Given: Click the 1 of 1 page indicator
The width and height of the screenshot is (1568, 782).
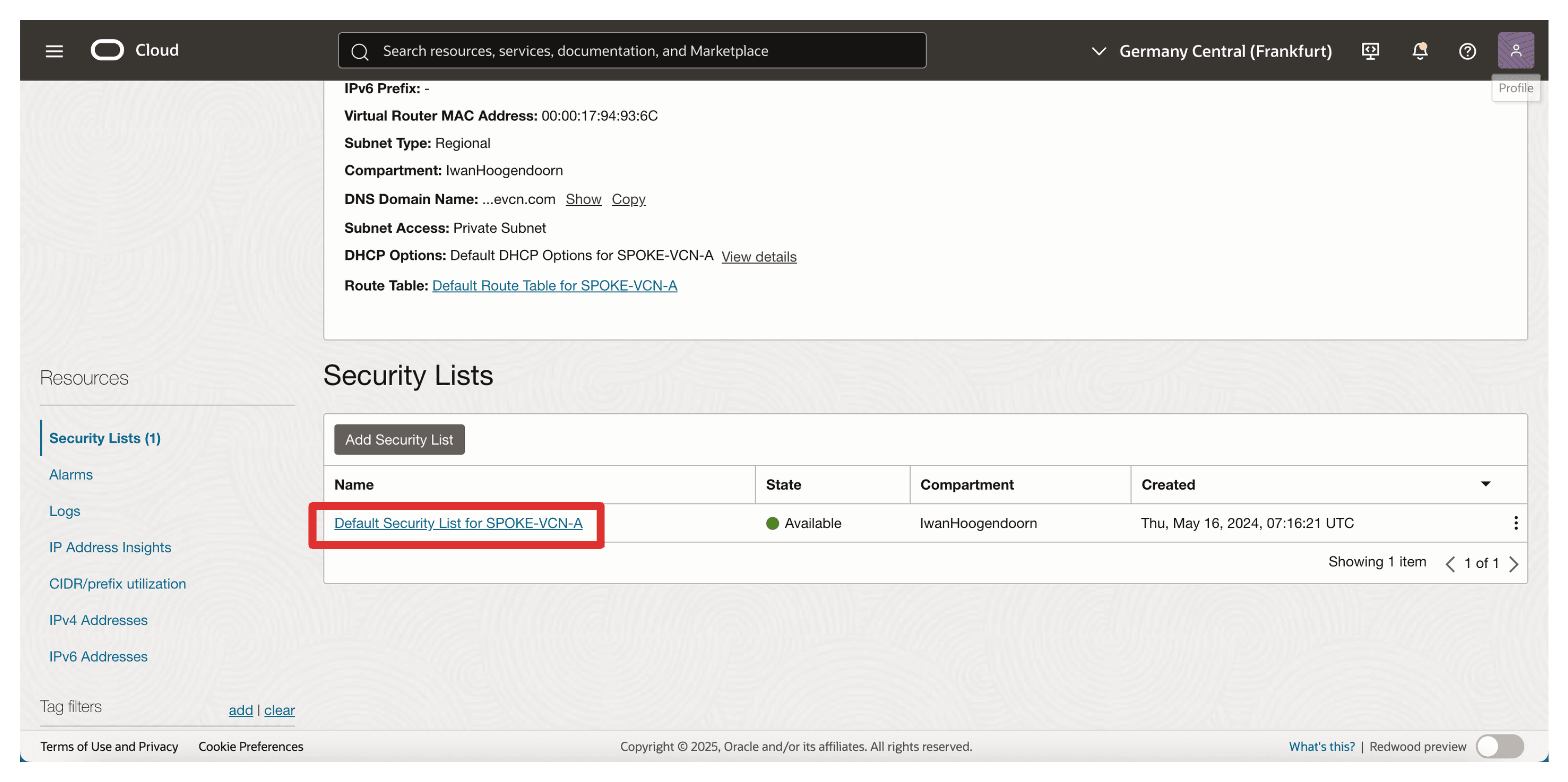Looking at the screenshot, I should click(1482, 564).
